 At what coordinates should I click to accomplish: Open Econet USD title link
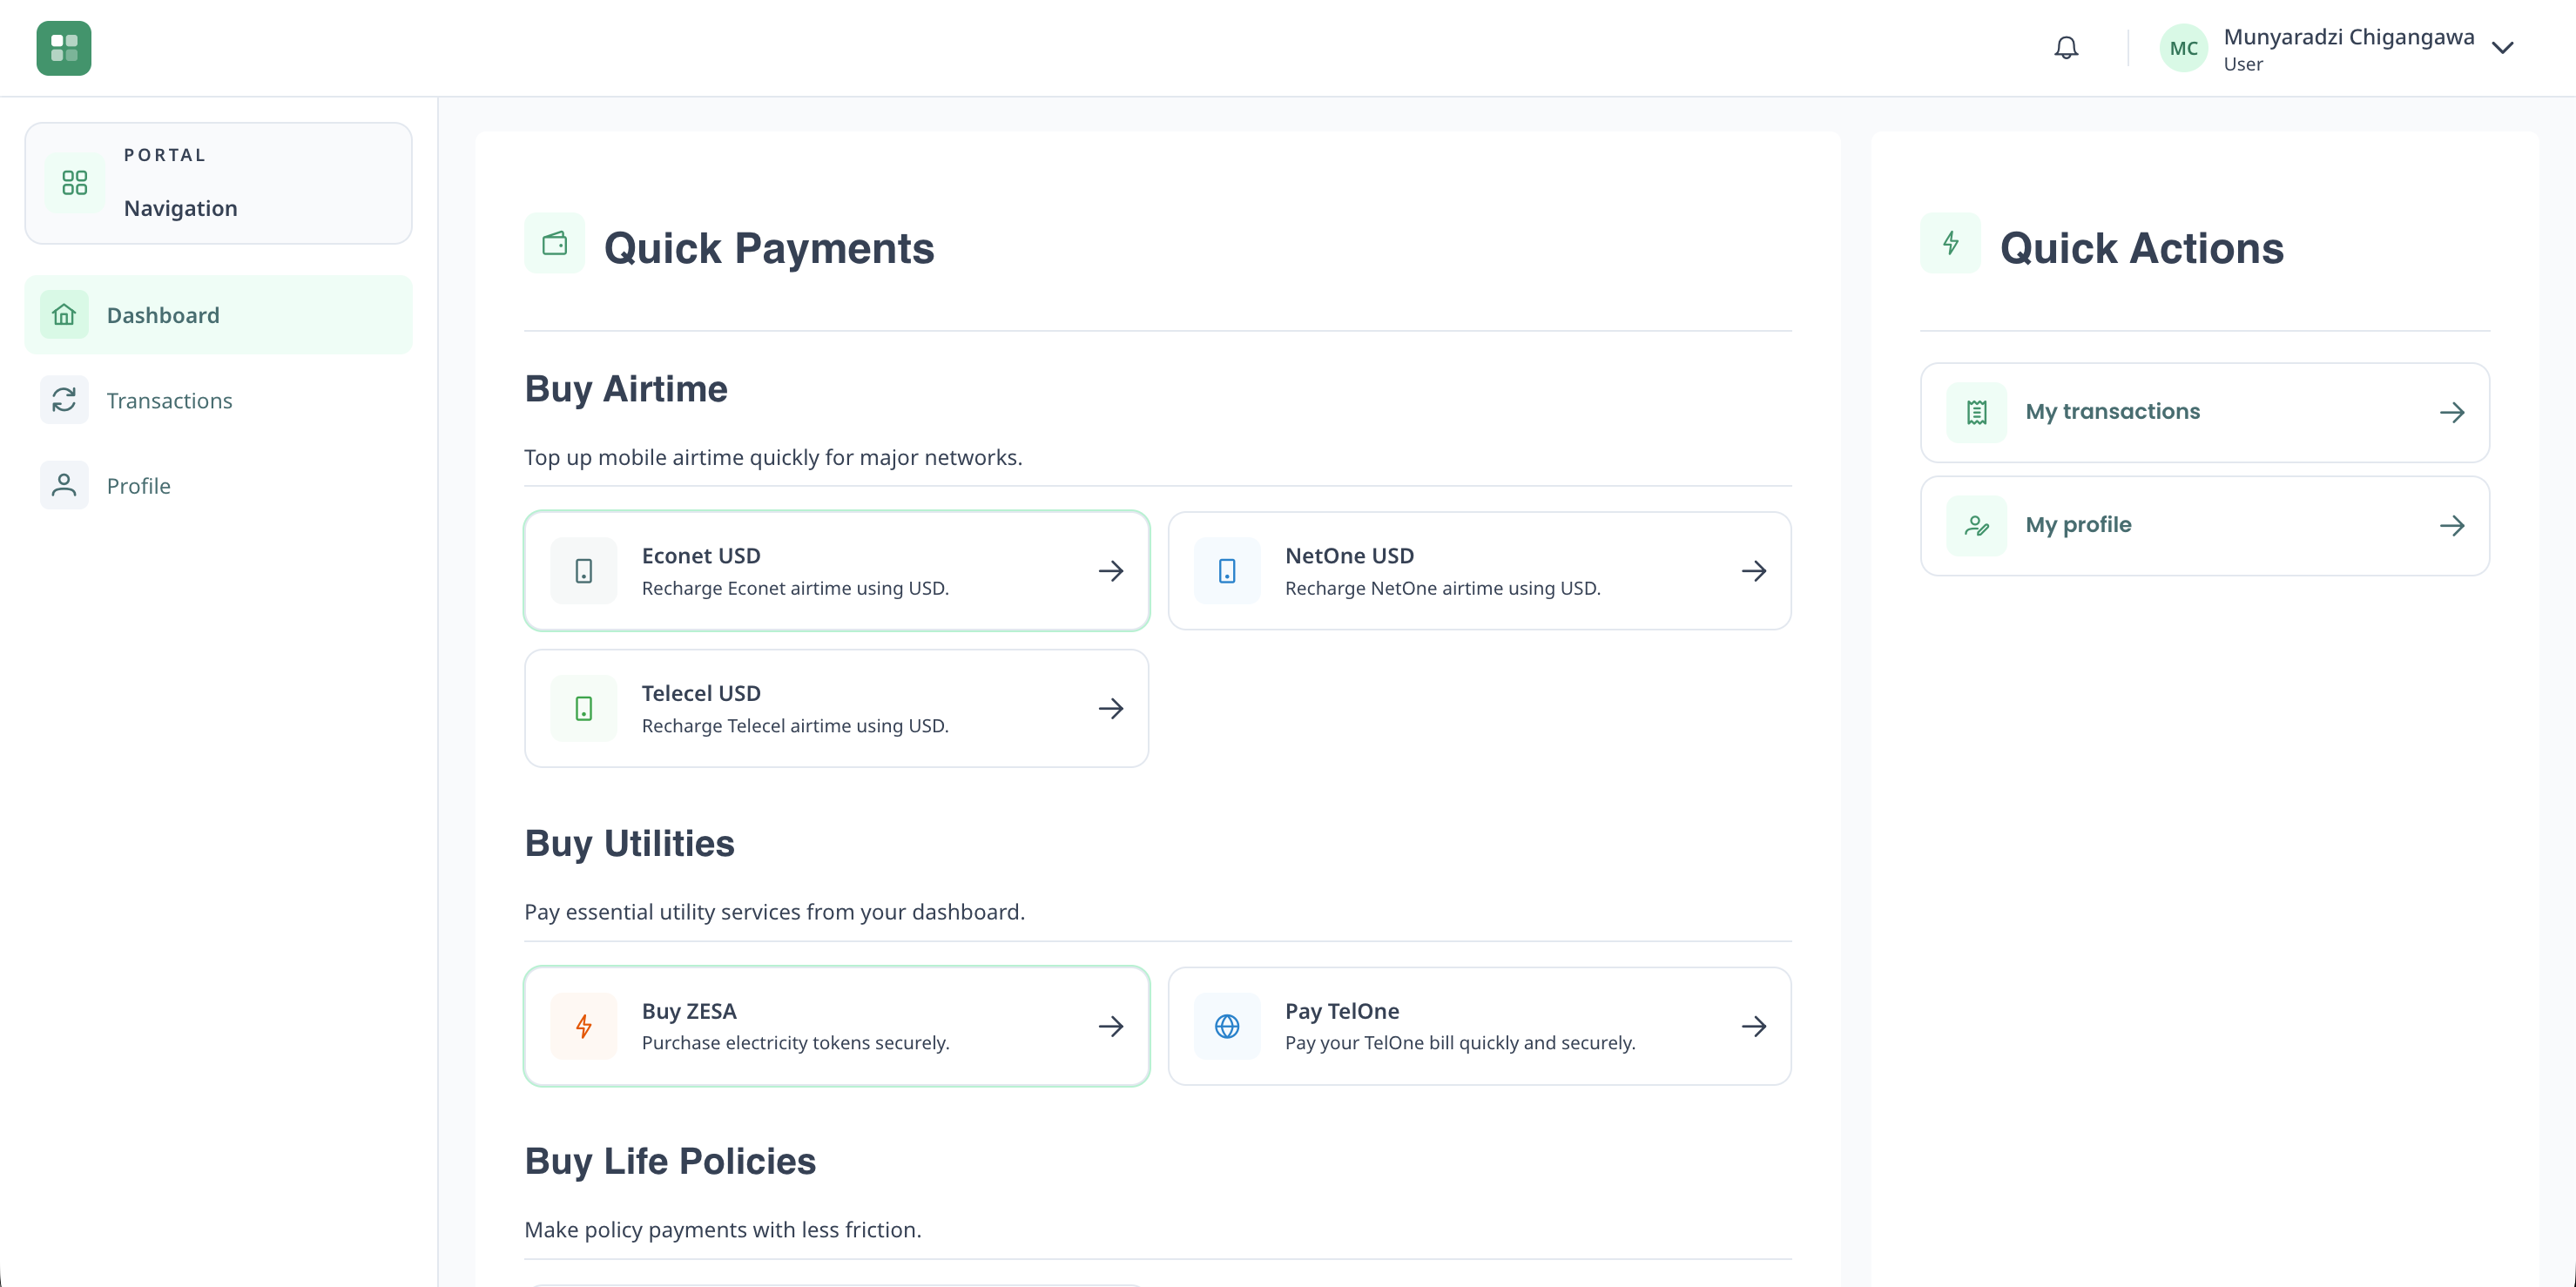701,555
